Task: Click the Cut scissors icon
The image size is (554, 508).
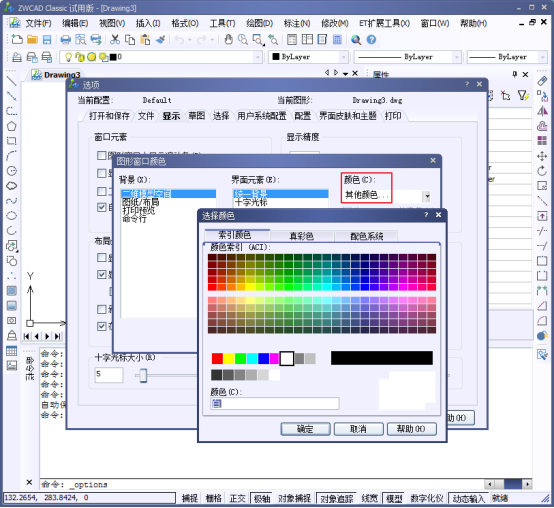Action: tap(115, 40)
